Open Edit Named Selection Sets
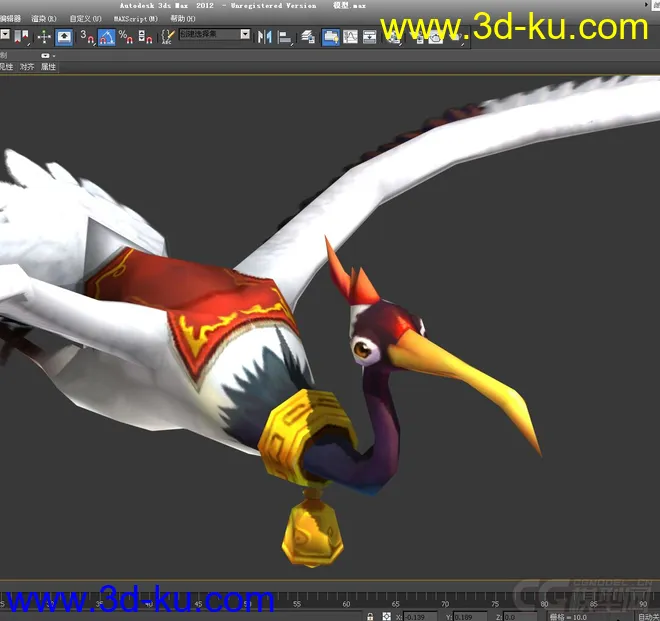Image resolution: width=660 pixels, height=621 pixels. coord(168,37)
